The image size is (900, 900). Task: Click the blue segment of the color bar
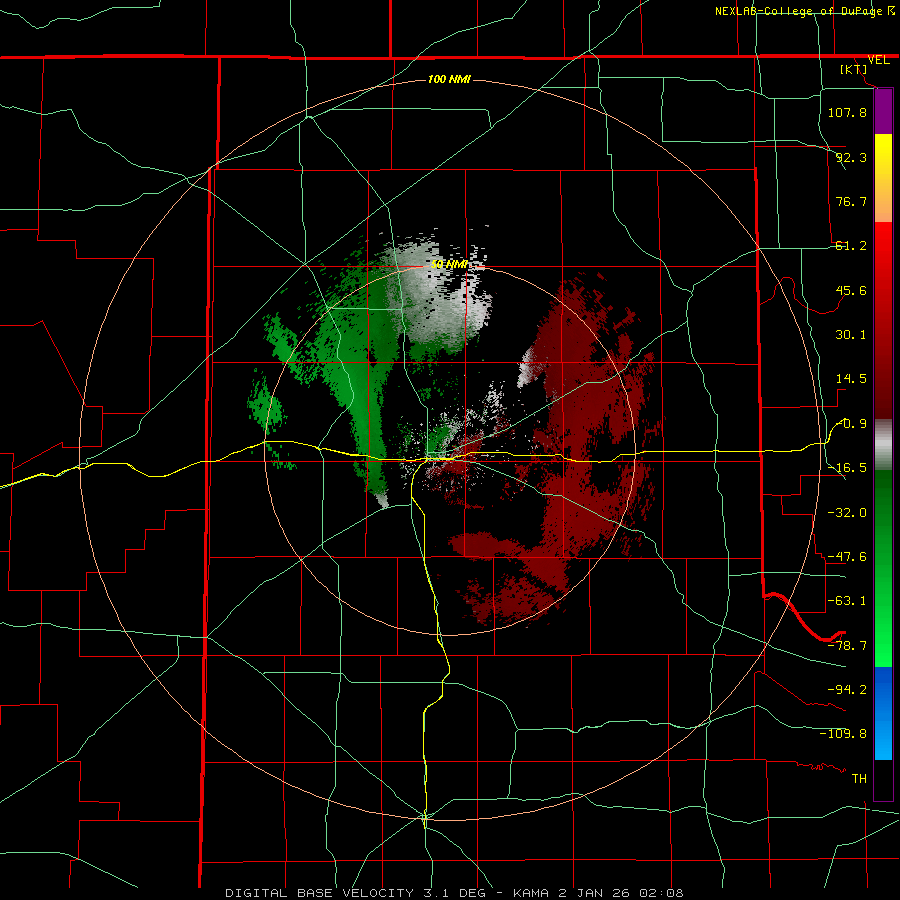click(x=883, y=713)
